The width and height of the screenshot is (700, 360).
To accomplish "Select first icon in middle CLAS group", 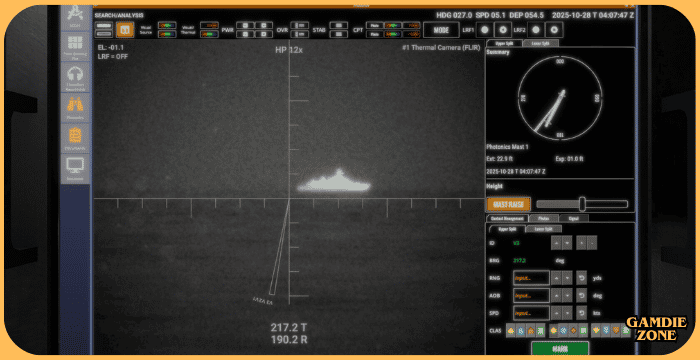I will point(554,331).
